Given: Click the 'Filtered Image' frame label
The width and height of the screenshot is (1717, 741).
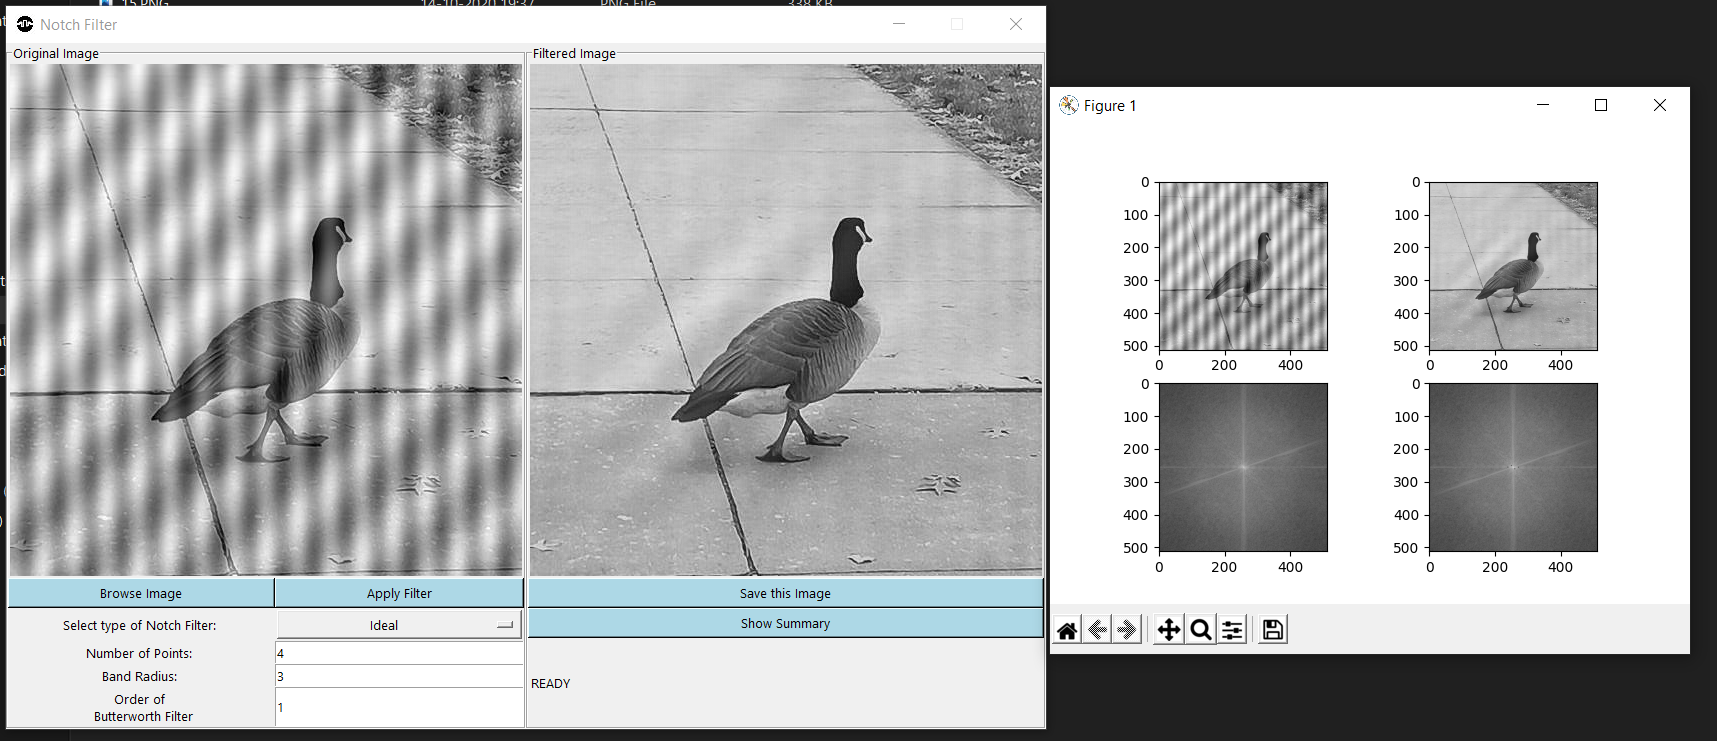Looking at the screenshot, I should 574,53.
